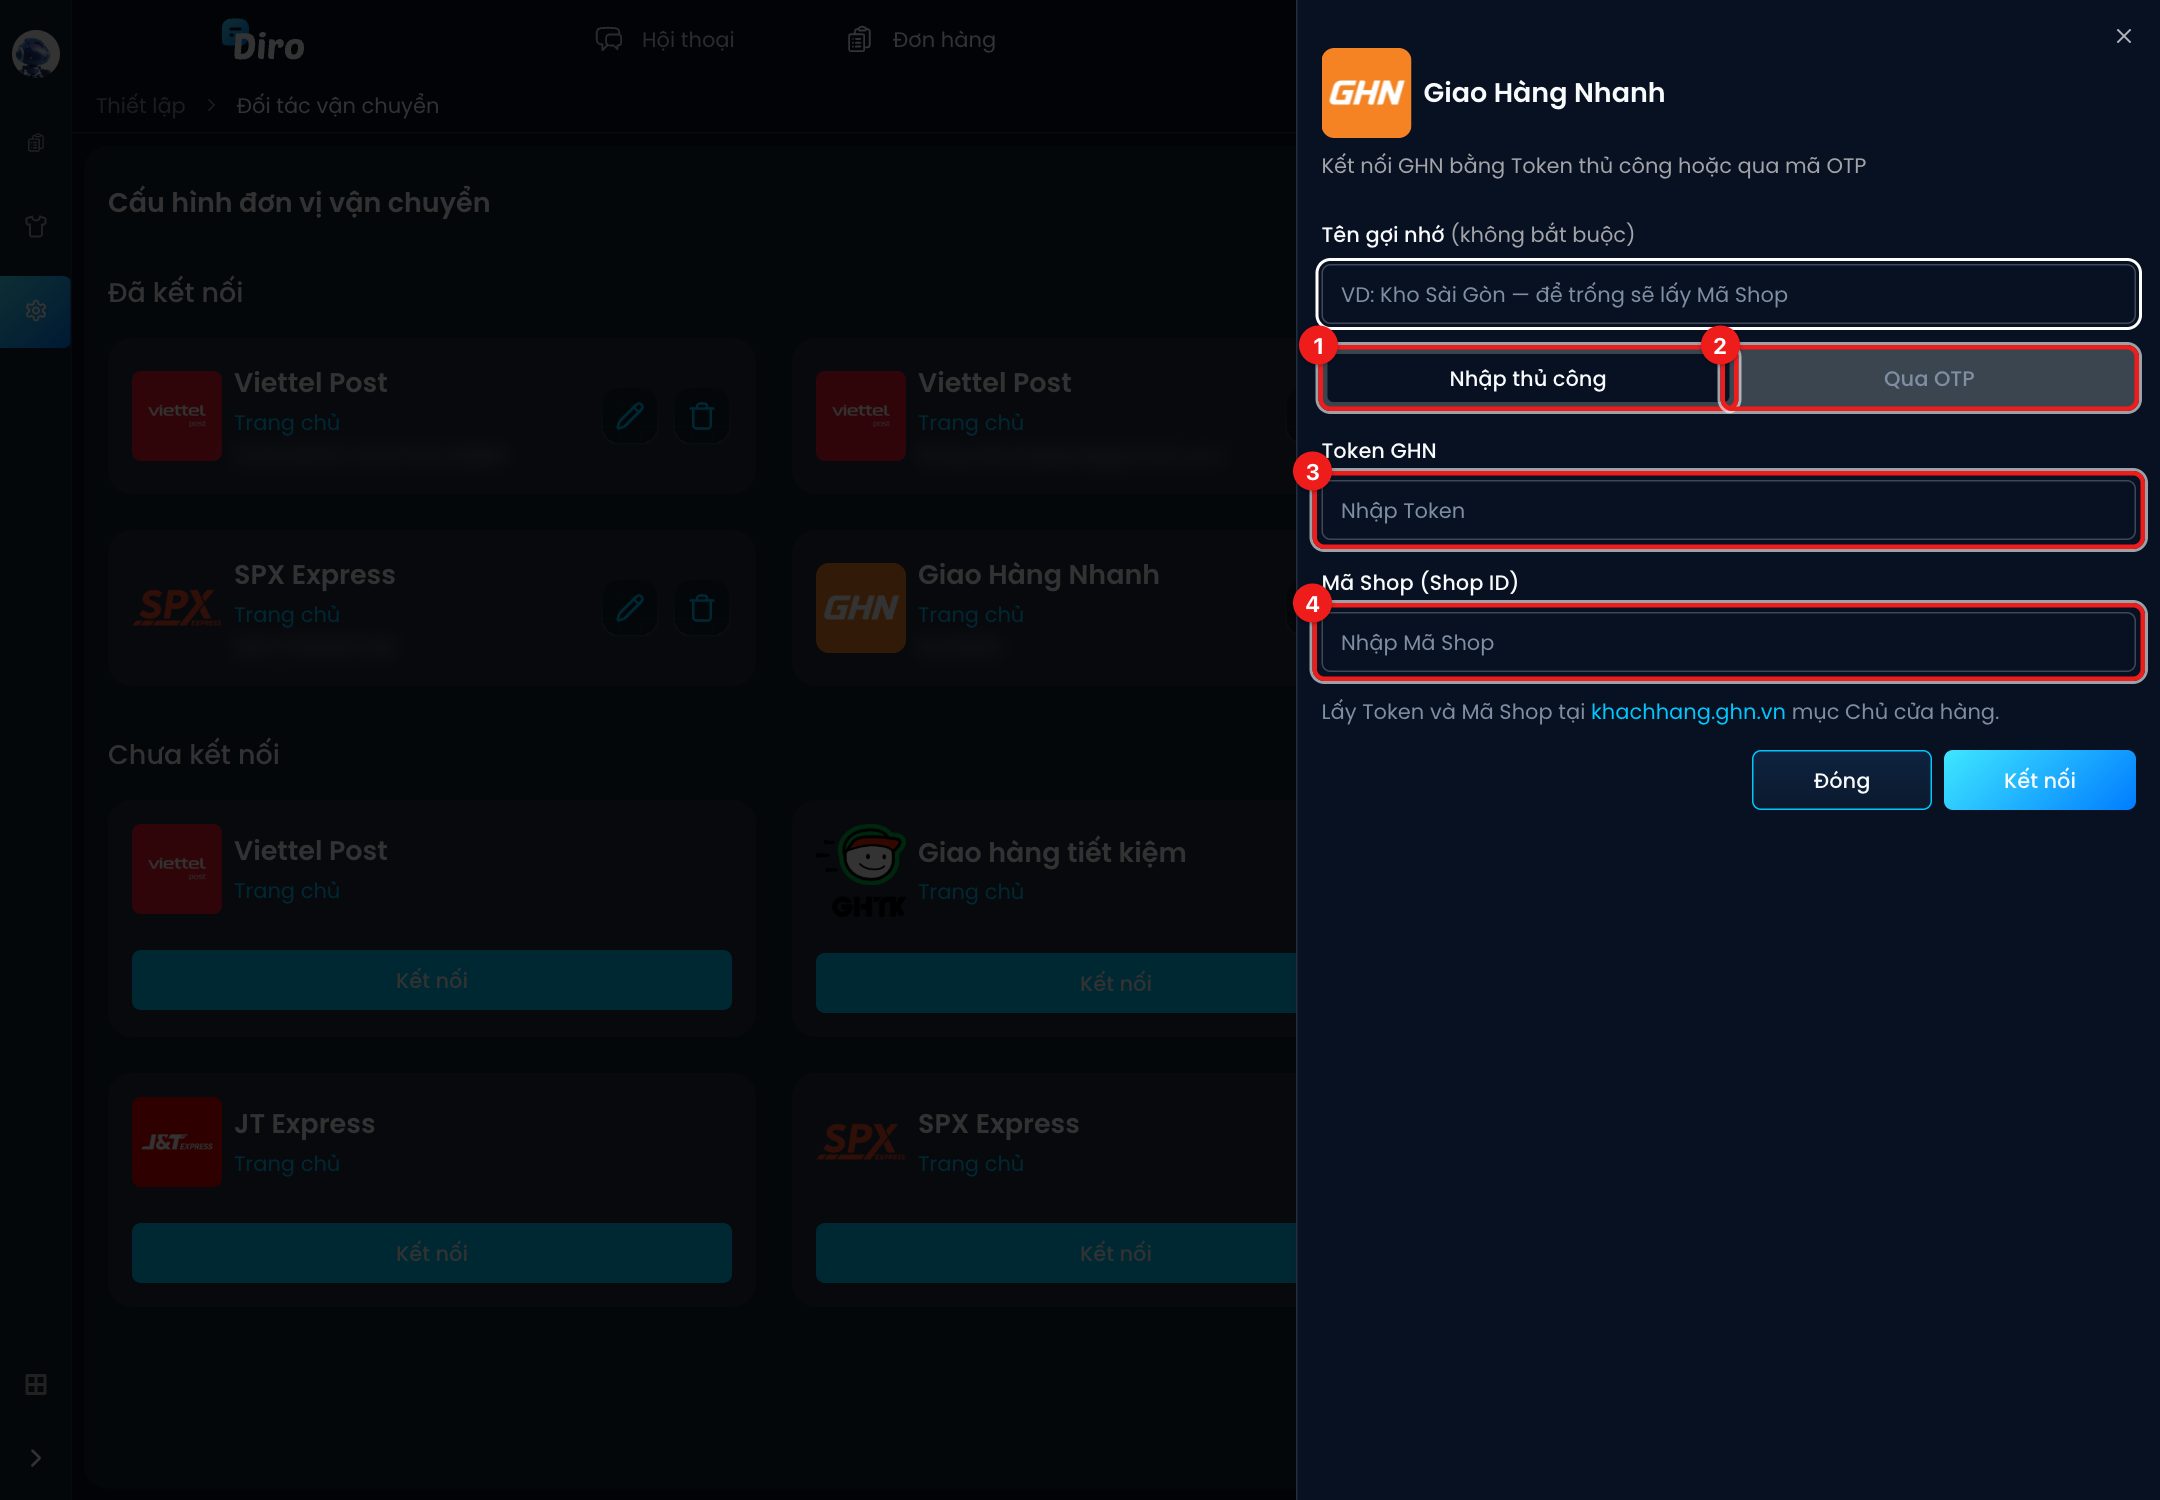Click the Thiết lập breadcrumb link

(141, 106)
